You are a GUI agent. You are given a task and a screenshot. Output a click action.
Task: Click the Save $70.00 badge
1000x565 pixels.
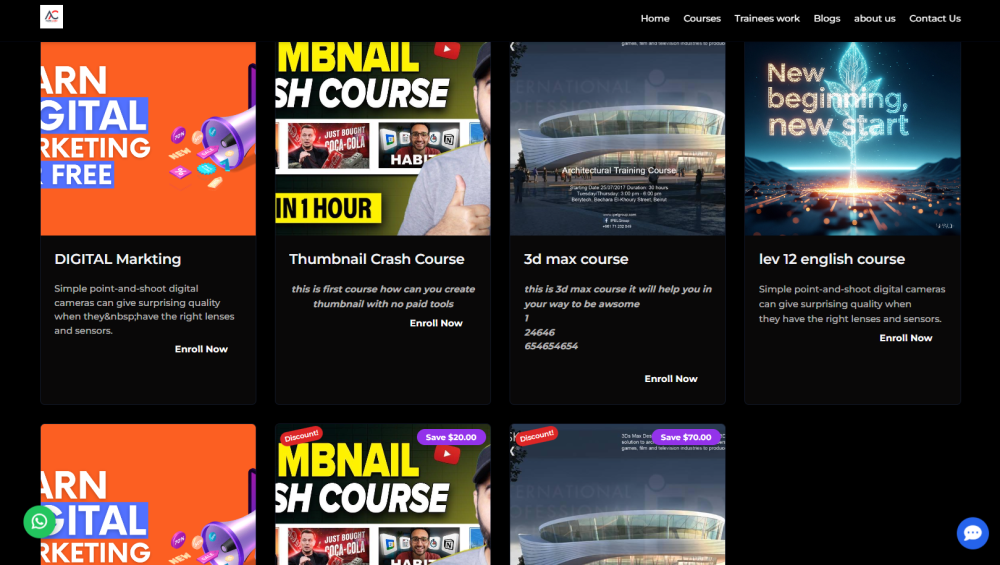click(686, 437)
